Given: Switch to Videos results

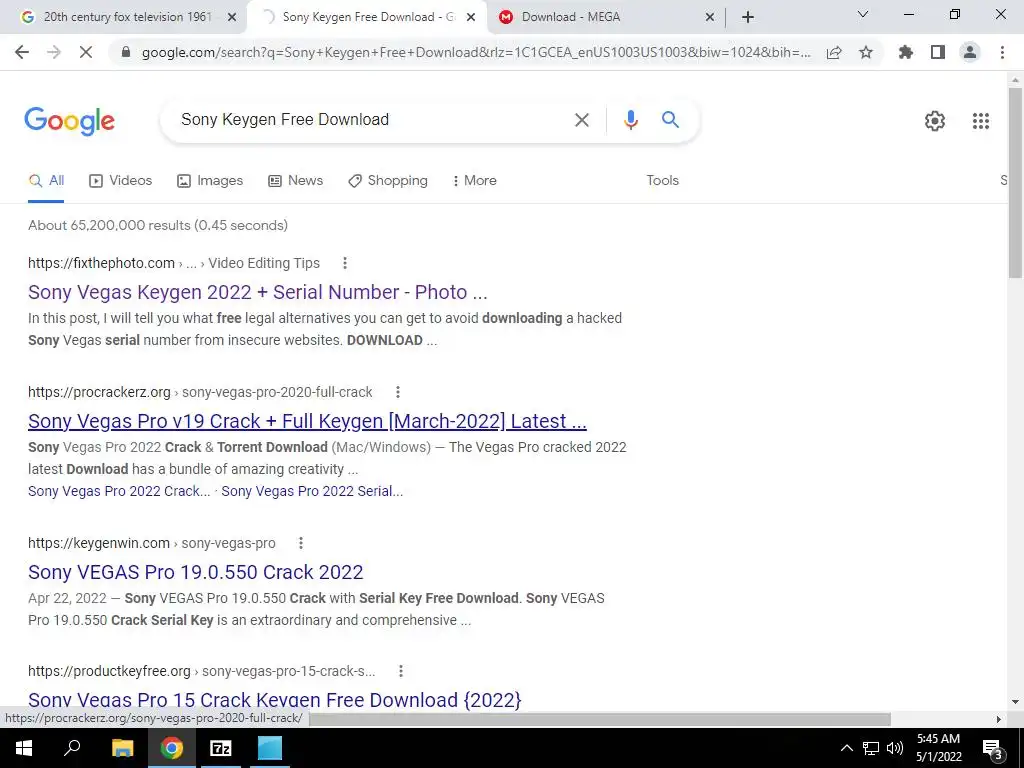Looking at the screenshot, I should [120, 181].
